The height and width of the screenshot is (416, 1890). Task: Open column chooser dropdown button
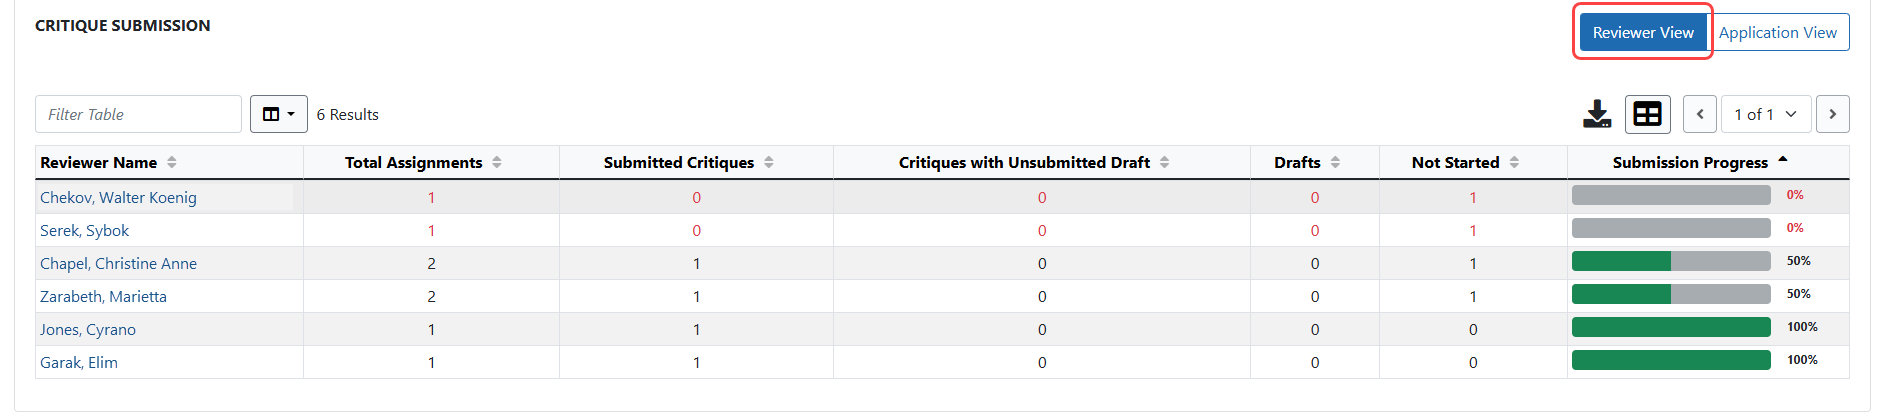(x=278, y=114)
